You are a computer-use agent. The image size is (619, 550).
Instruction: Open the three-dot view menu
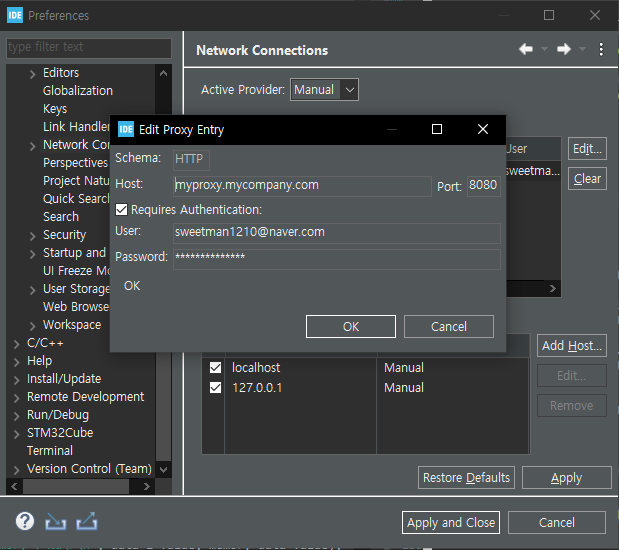(x=601, y=49)
